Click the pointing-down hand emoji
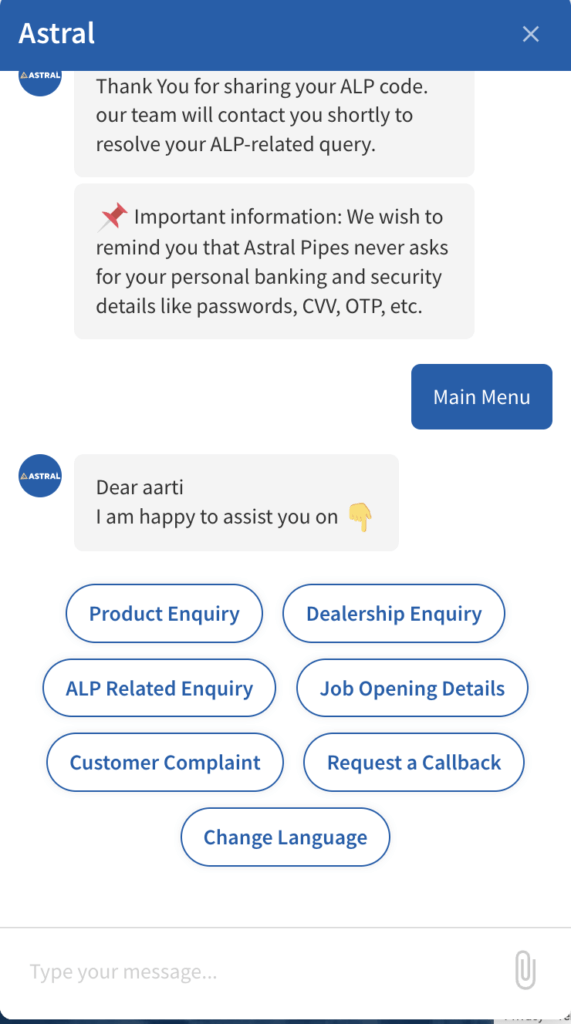This screenshot has height=1024, width=571. click(359, 517)
